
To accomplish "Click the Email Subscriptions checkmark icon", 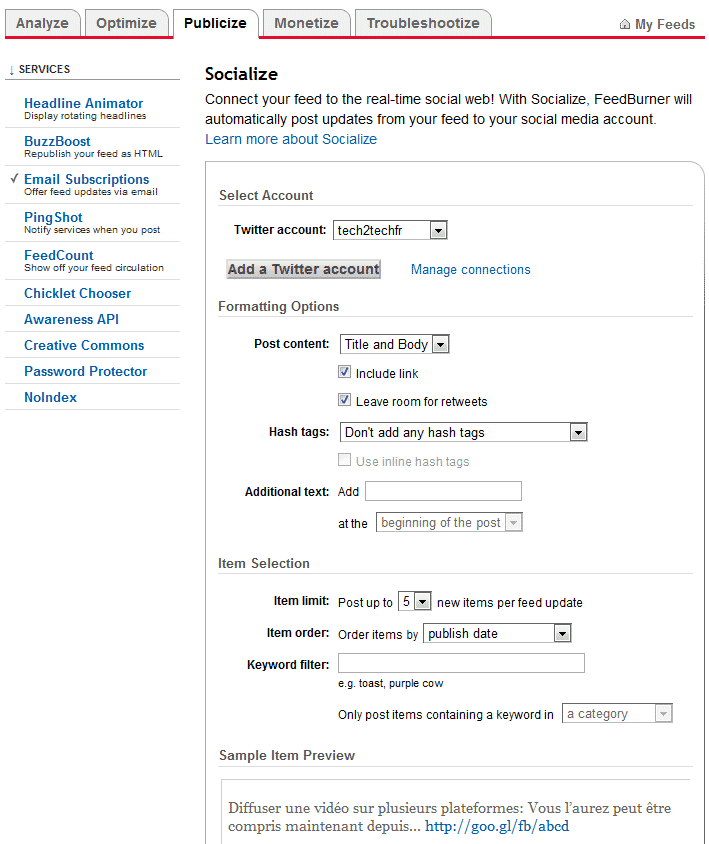I will point(15,178).
